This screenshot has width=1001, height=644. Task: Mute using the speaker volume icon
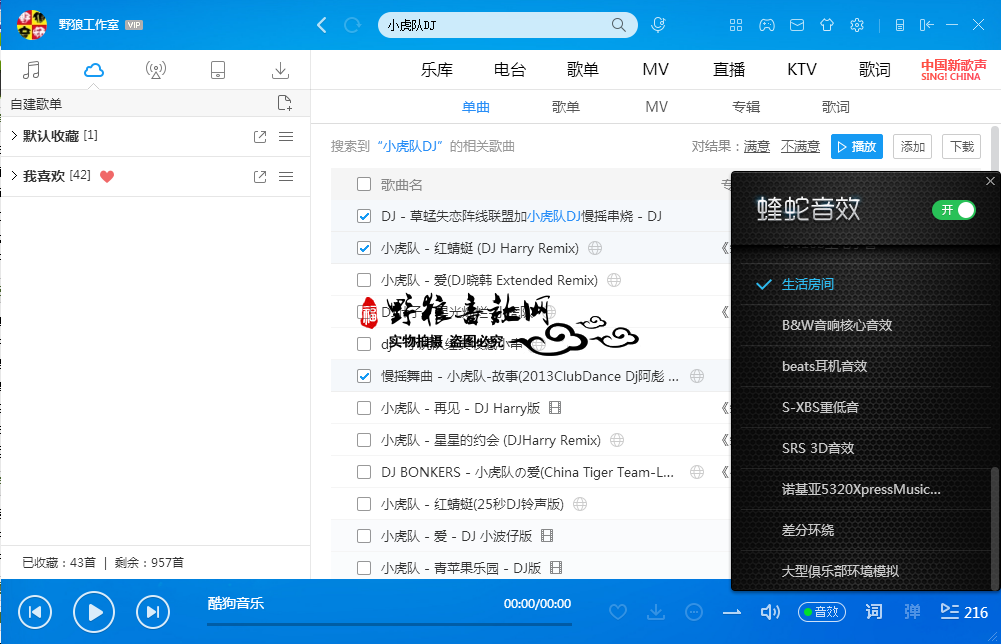[x=770, y=612]
